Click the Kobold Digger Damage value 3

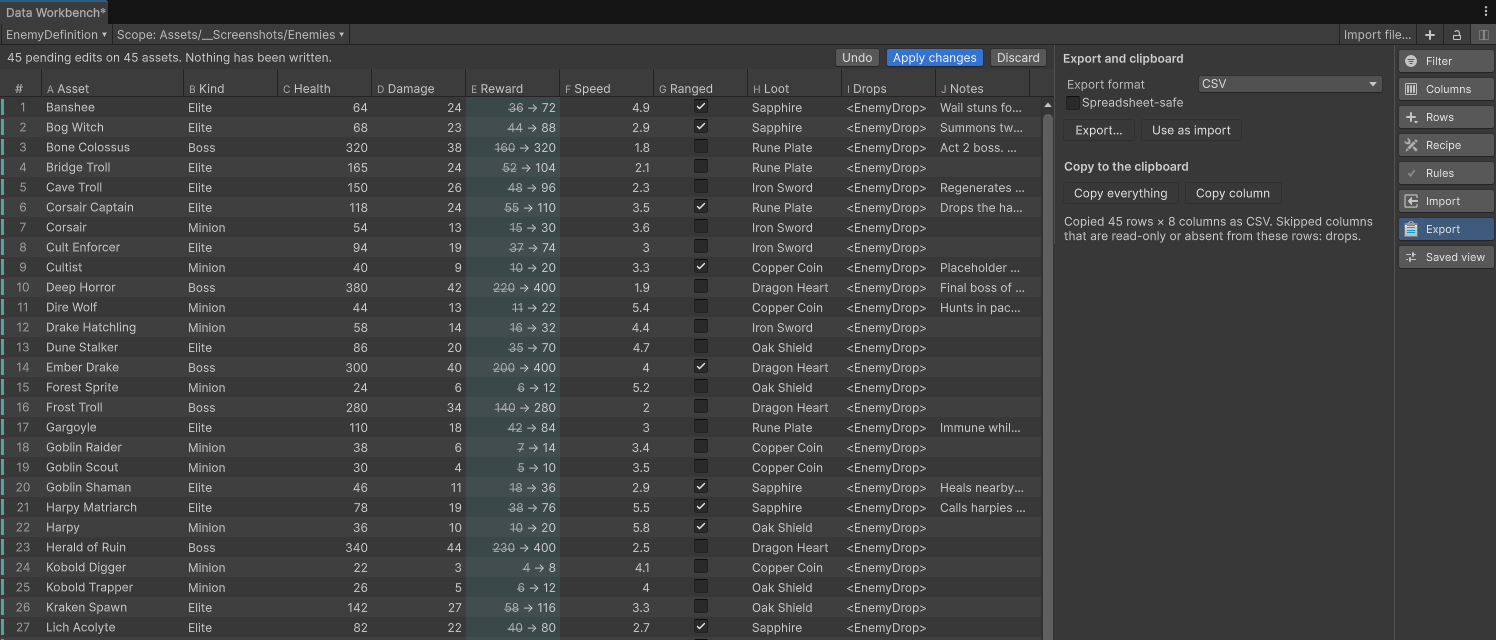[458, 567]
